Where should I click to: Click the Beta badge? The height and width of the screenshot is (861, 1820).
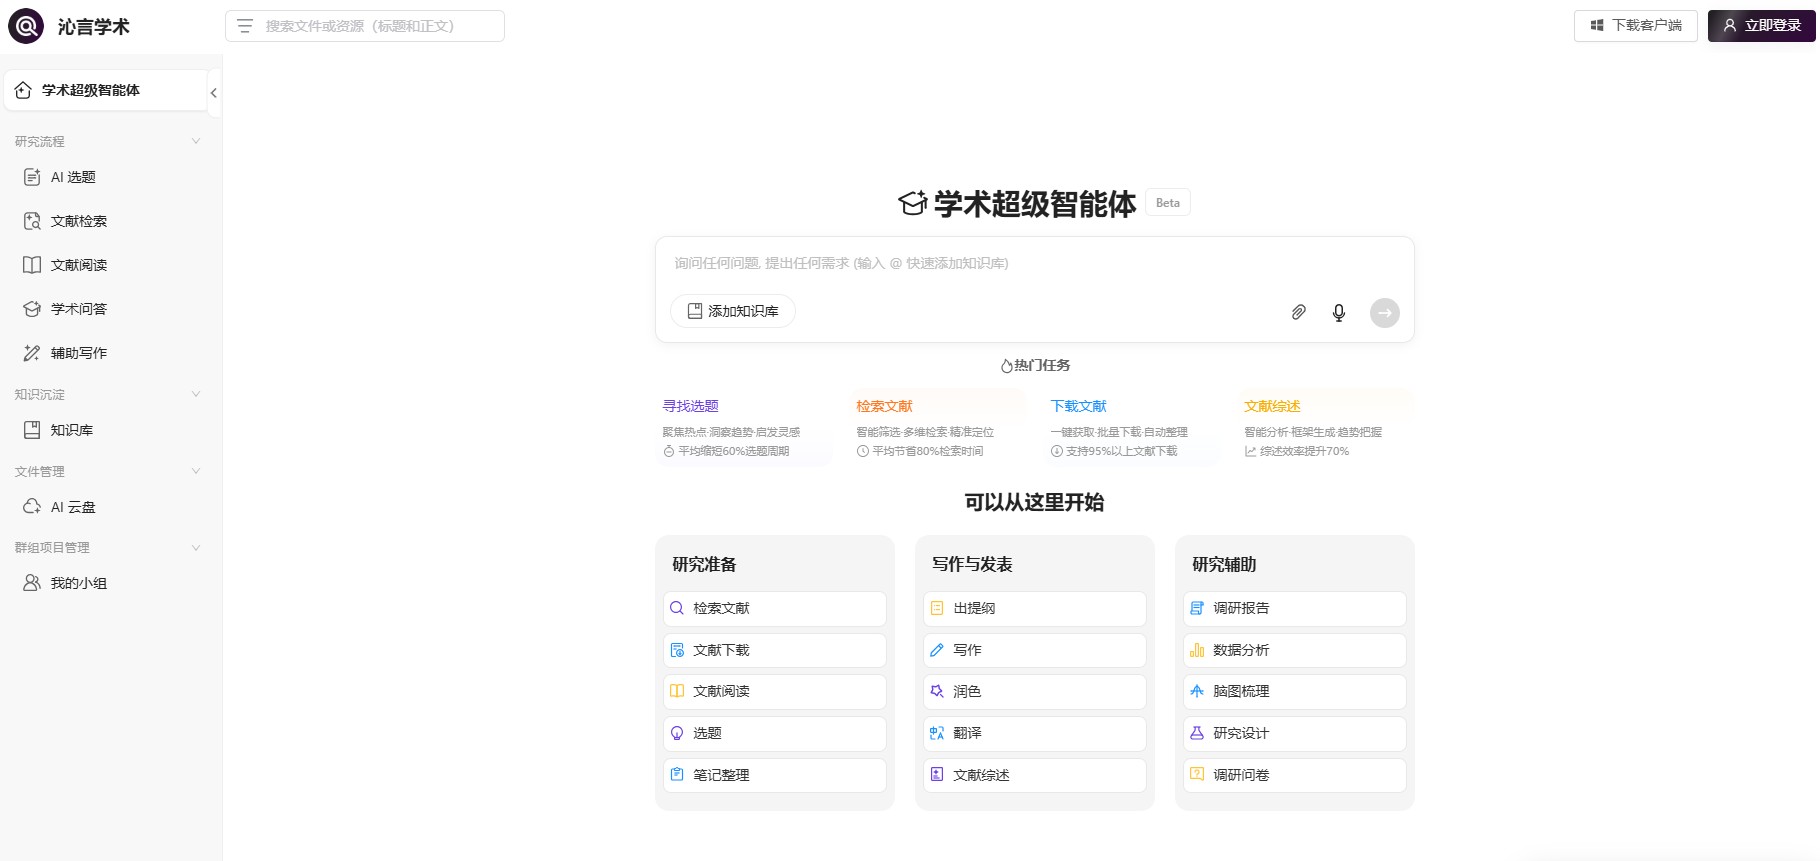pos(1168,203)
